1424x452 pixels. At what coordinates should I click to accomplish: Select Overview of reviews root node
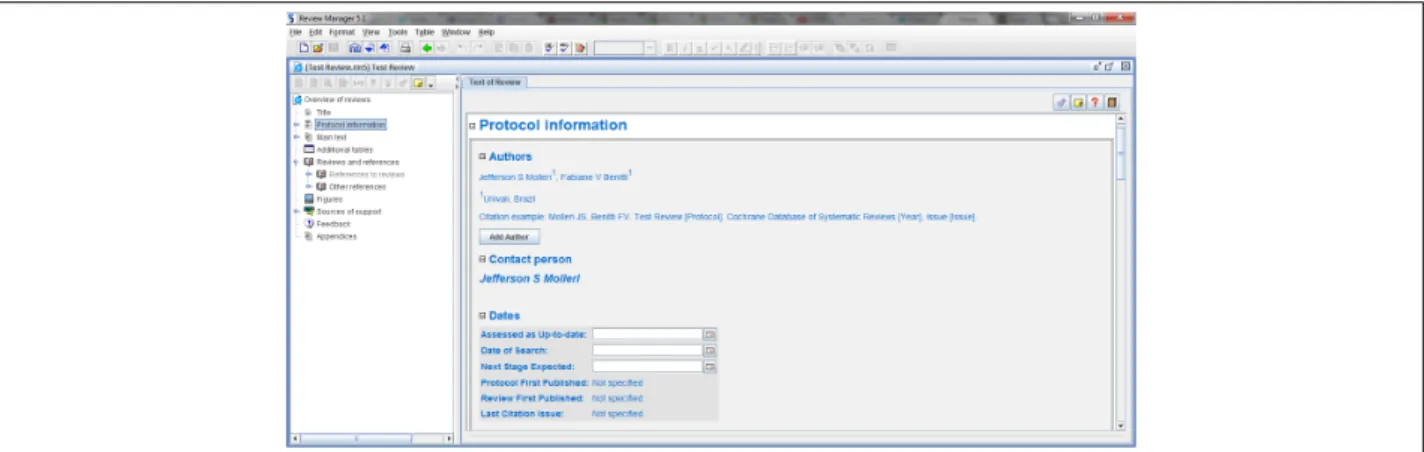point(336,100)
